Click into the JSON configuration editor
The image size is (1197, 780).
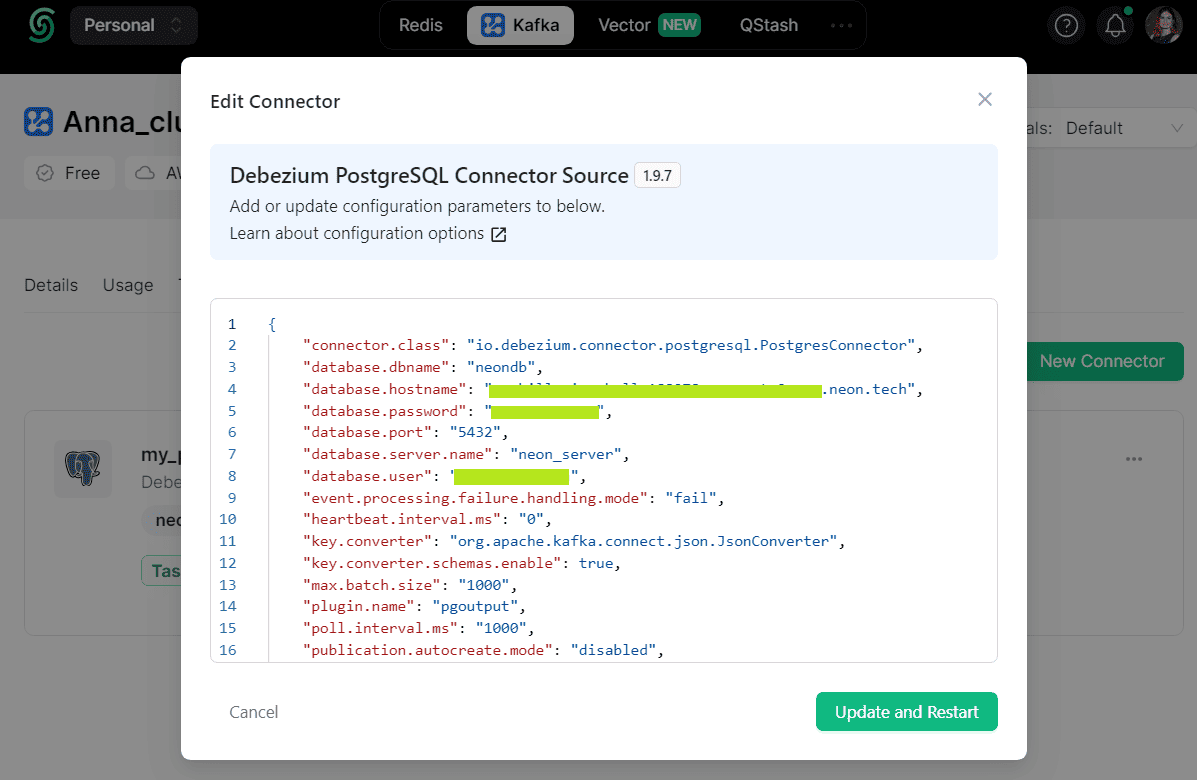point(604,480)
